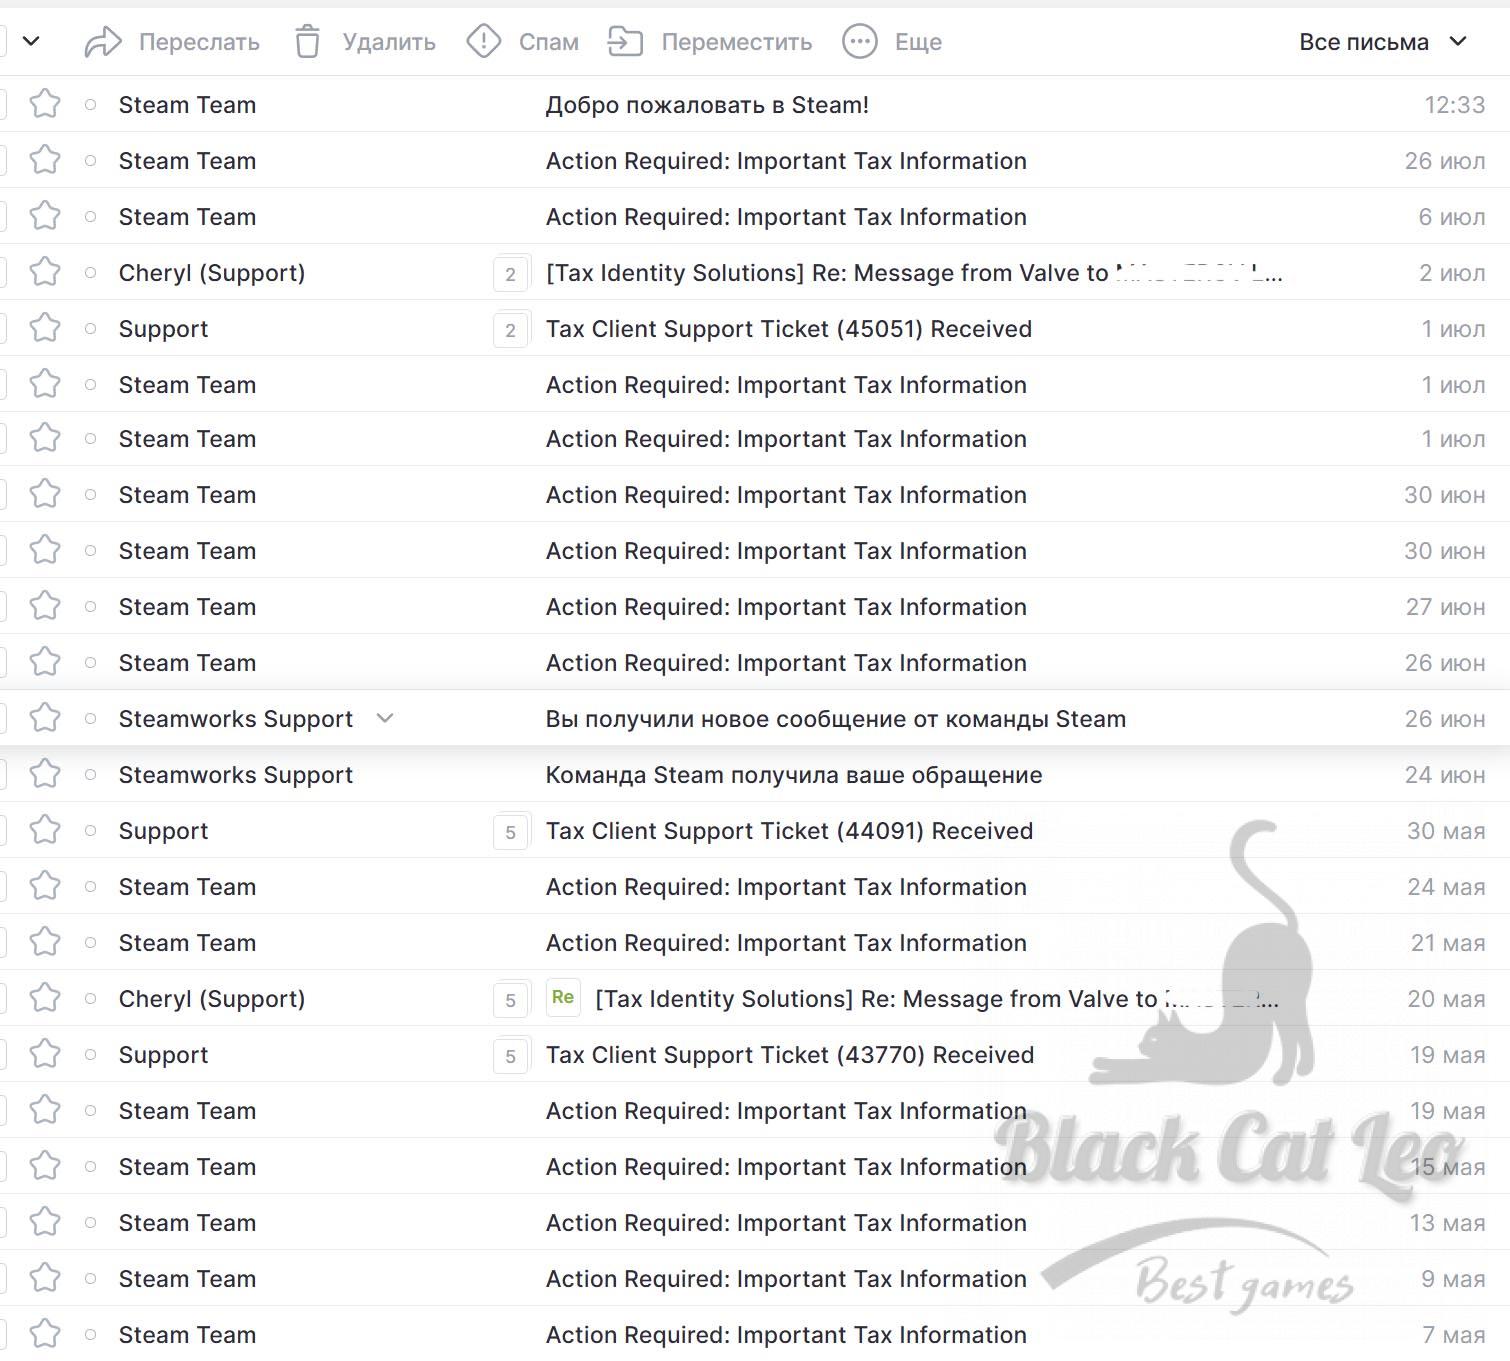Image resolution: width=1510 pixels, height=1361 pixels.
Task: Click the 'Steamworks Support' sender dated 24 июн
Action: point(236,775)
